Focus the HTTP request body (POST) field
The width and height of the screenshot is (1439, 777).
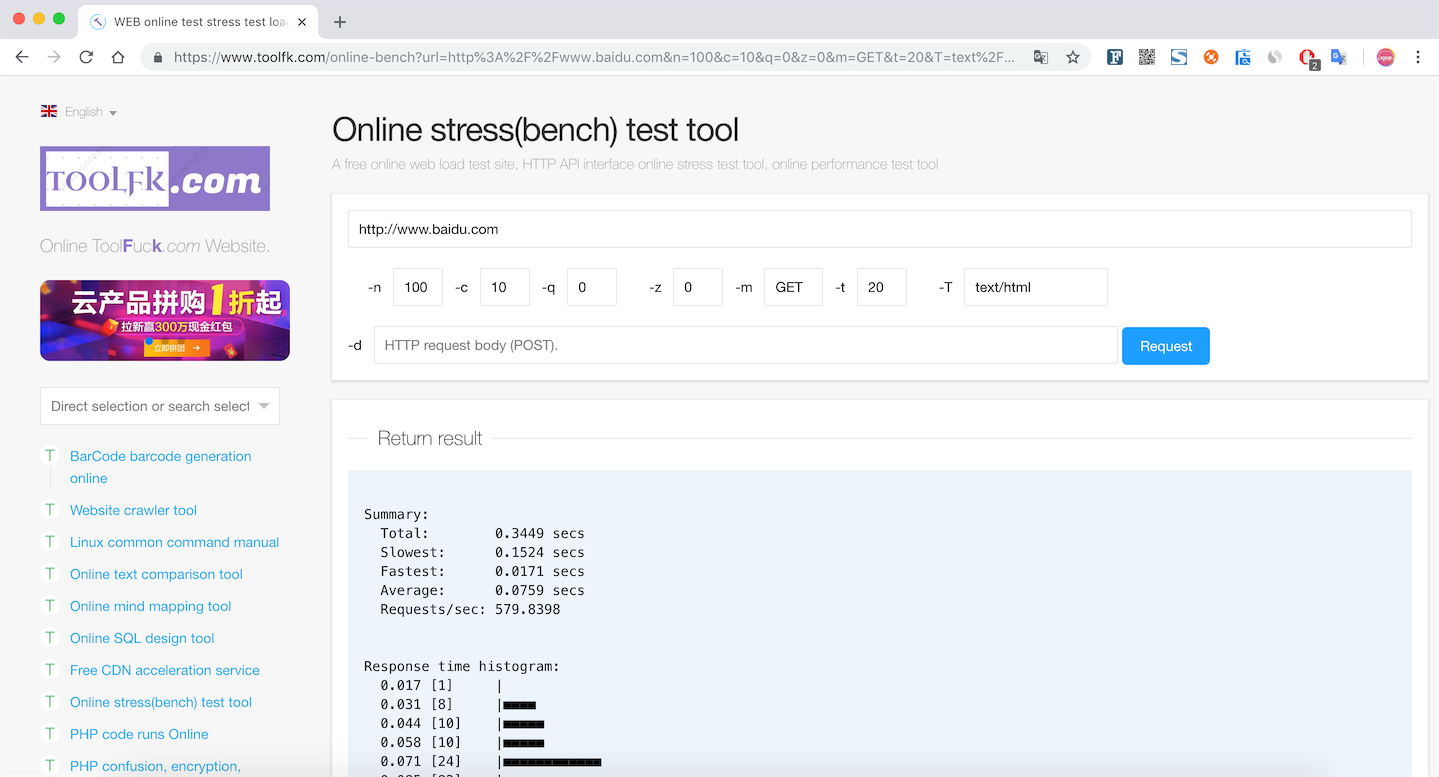[746, 345]
